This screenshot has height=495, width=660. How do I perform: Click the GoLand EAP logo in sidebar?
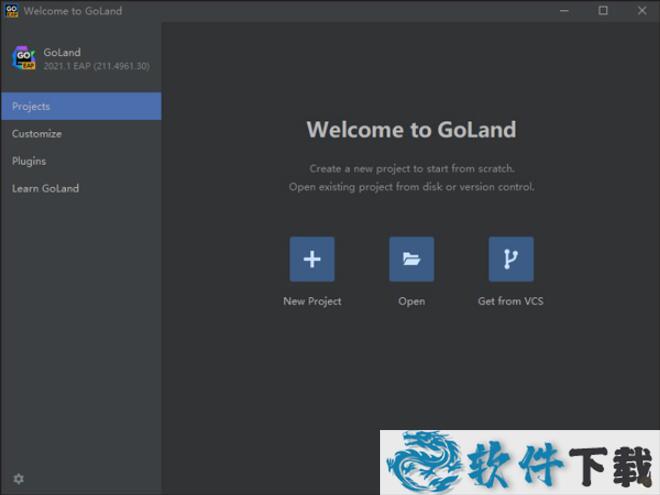(24, 58)
